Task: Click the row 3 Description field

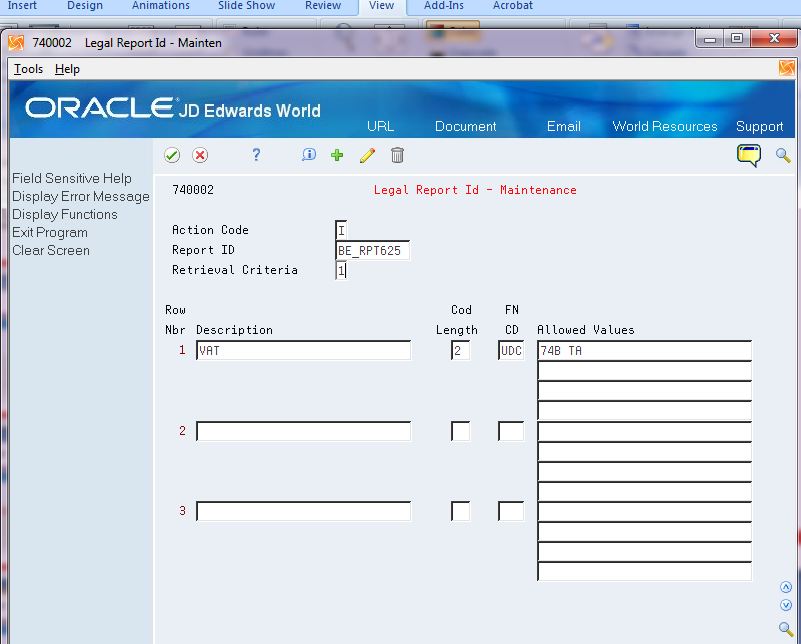Action: tap(303, 511)
